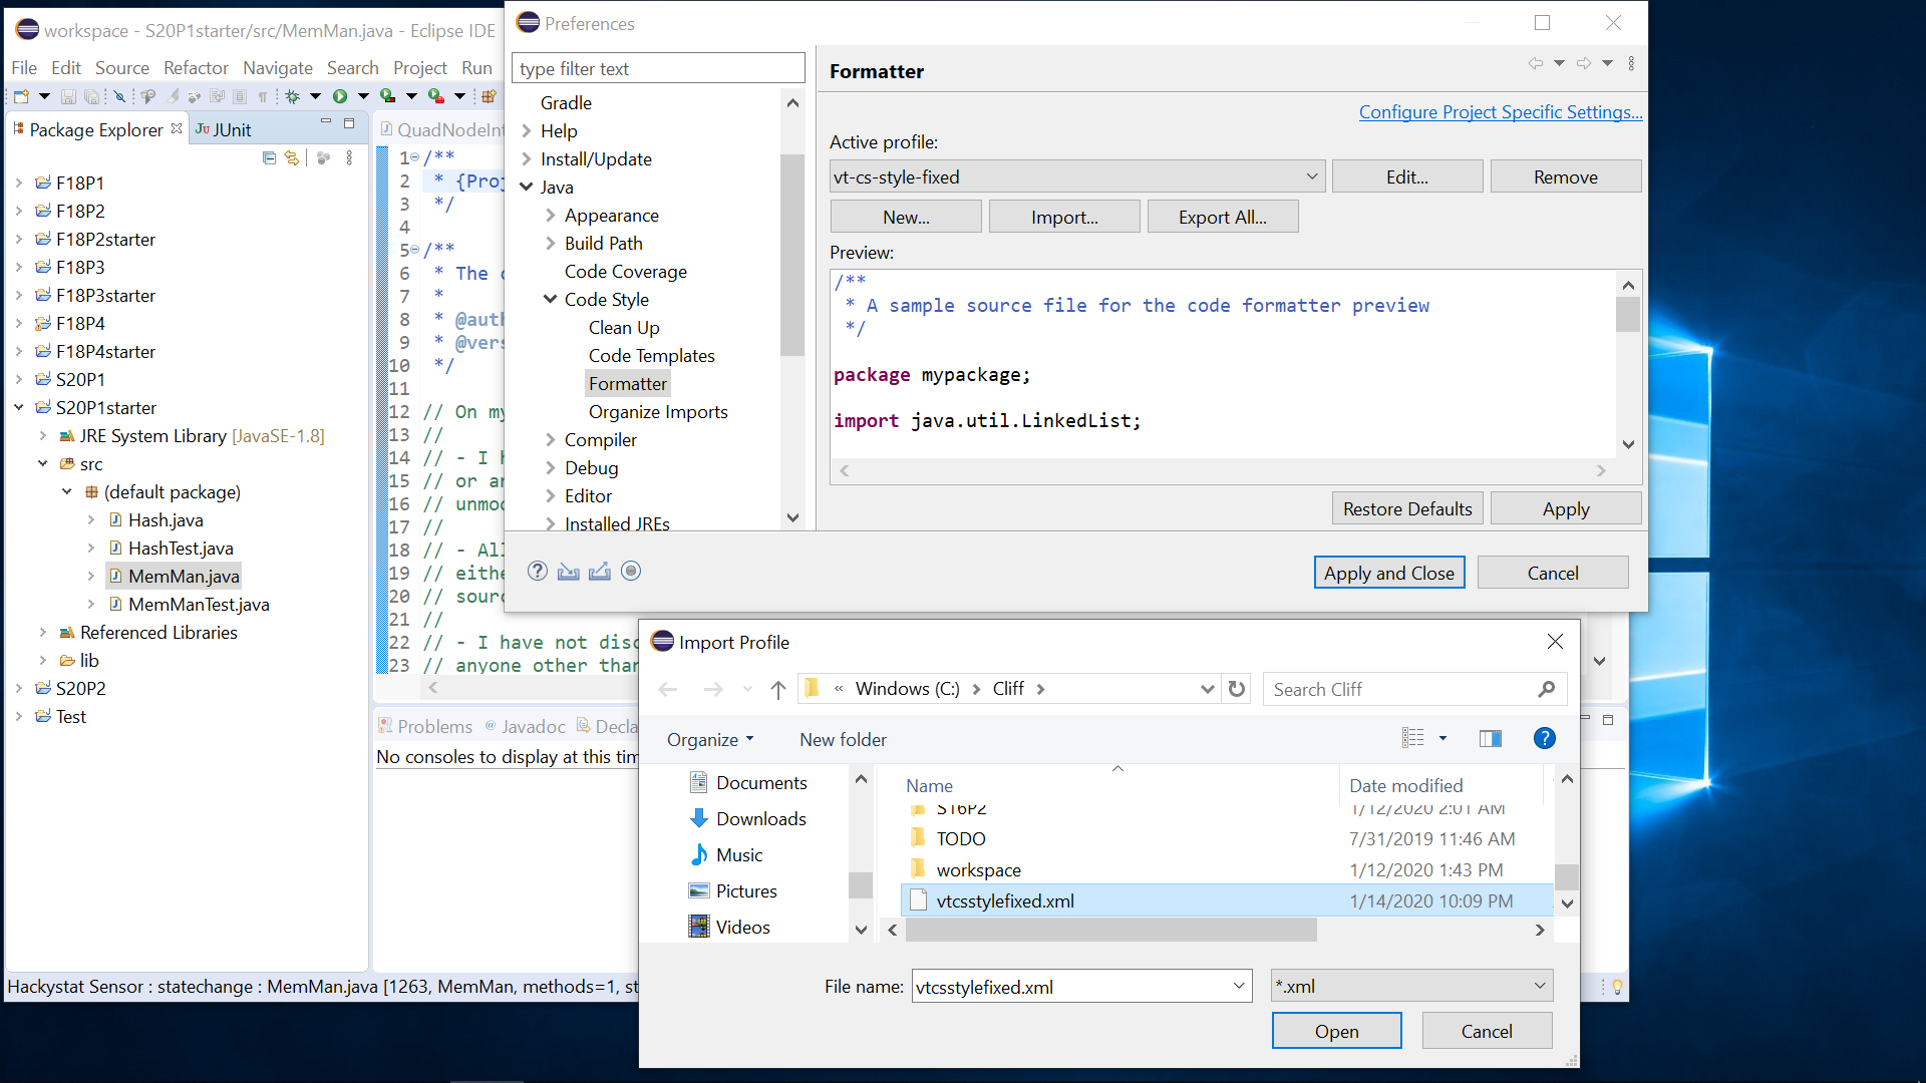Click the Preferences help question mark icon
Image resolution: width=1926 pixels, height=1083 pixels.
(537, 571)
